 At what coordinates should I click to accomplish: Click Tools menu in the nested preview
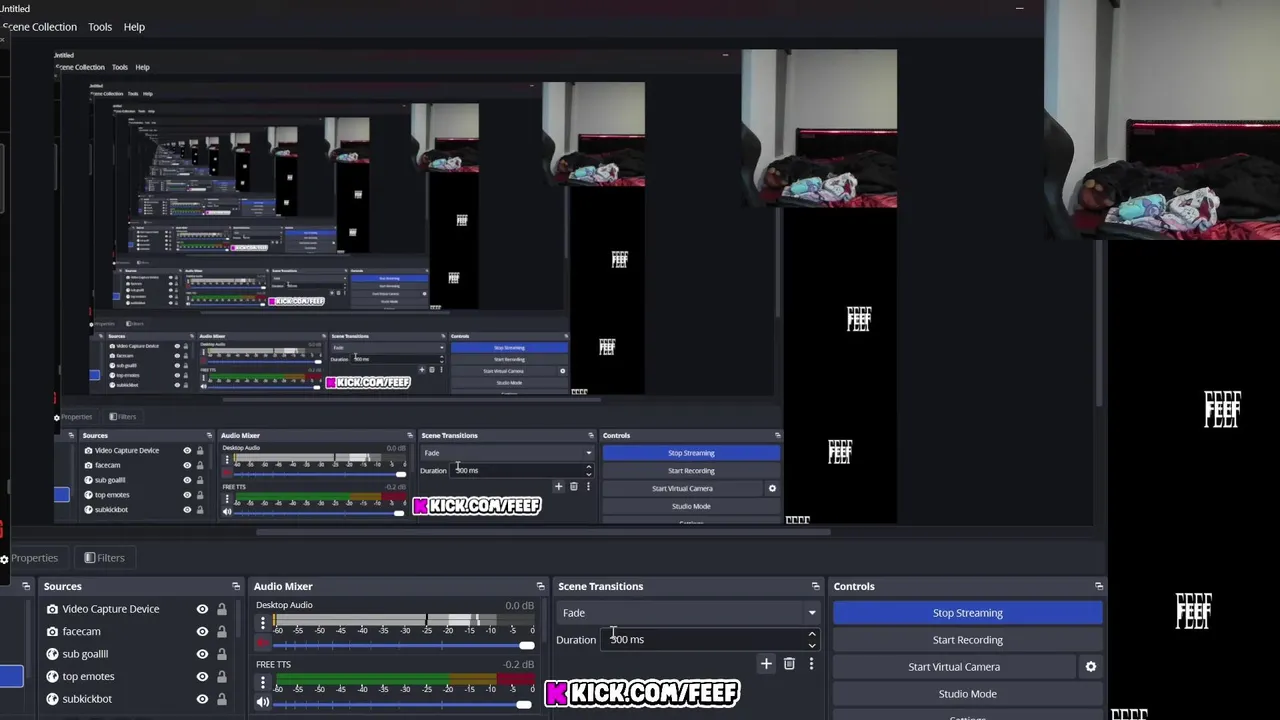point(119,67)
